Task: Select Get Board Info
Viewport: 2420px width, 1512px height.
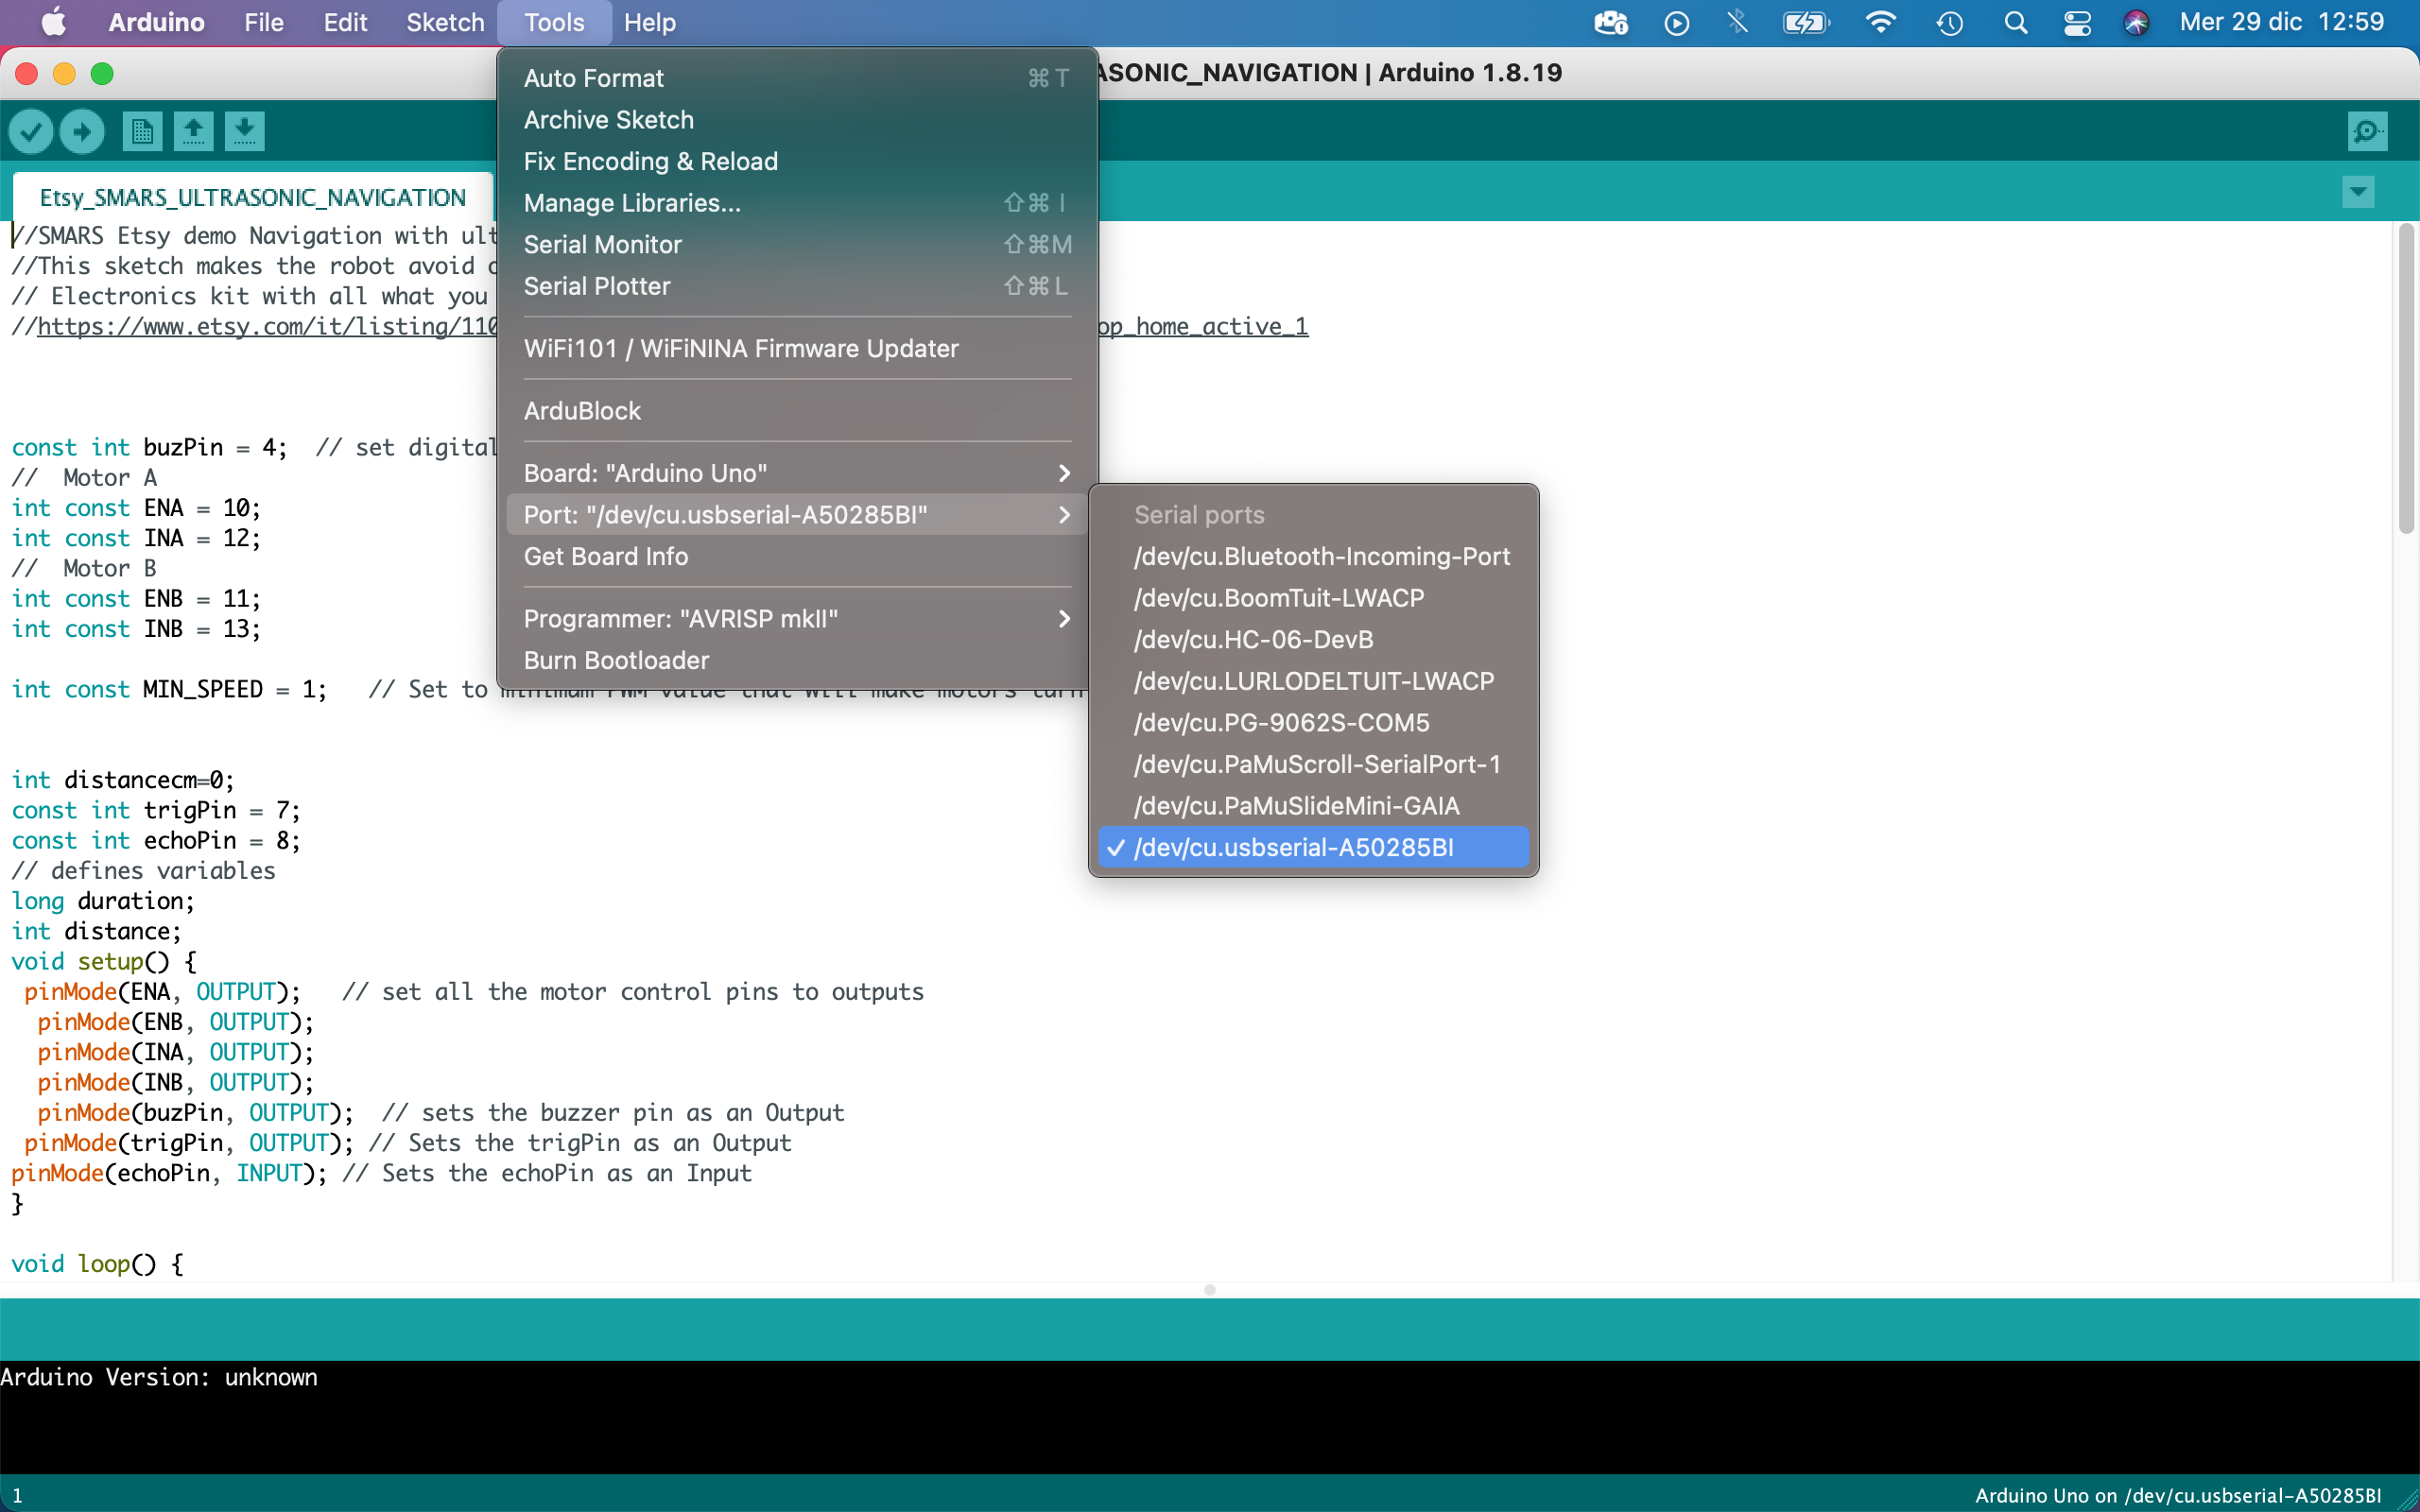Action: tap(797, 557)
